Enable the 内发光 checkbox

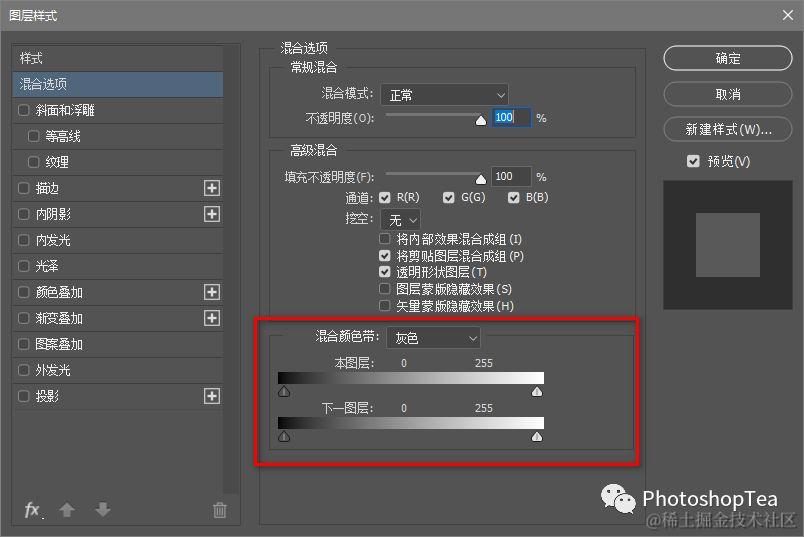coord(24,240)
